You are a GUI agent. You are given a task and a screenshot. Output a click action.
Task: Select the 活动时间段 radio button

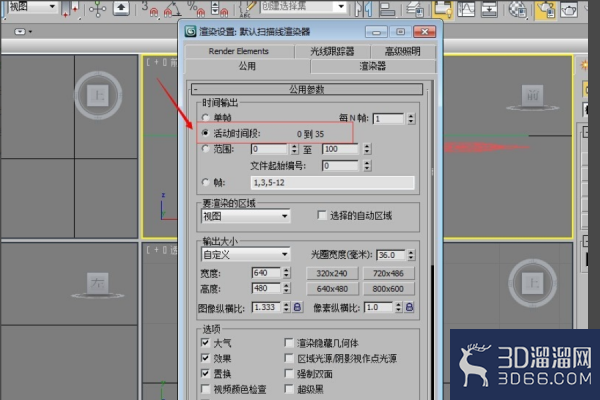tap(206, 133)
